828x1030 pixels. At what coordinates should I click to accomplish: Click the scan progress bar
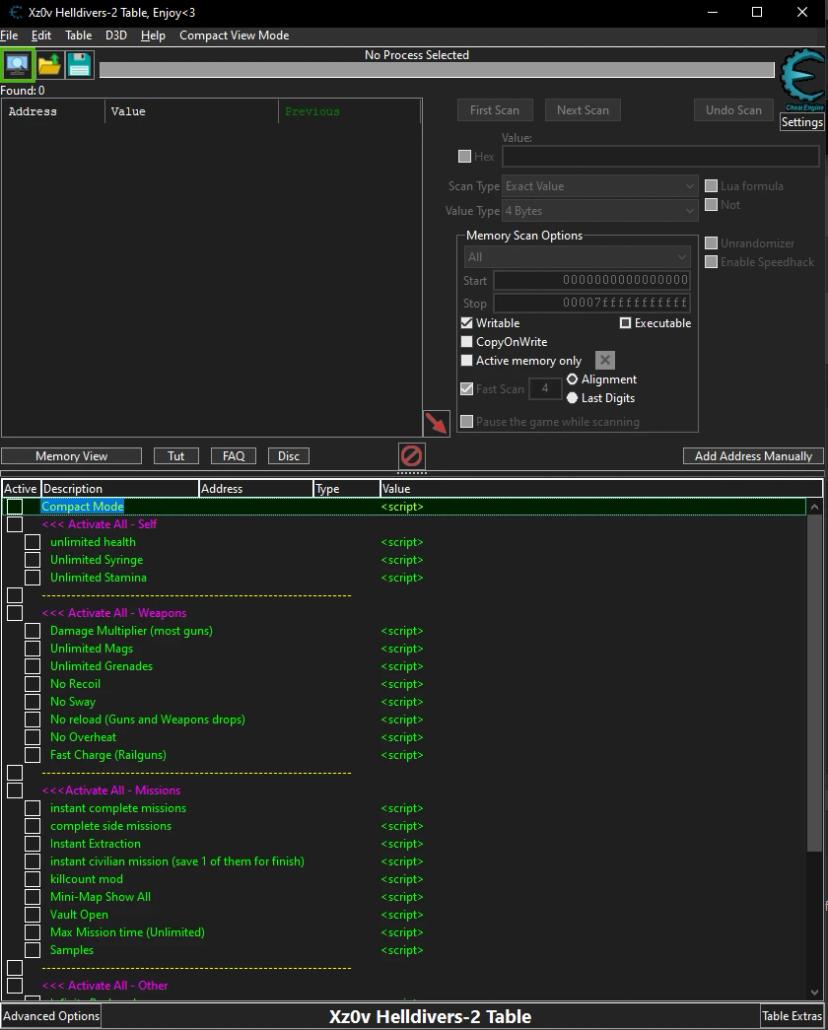[436, 70]
